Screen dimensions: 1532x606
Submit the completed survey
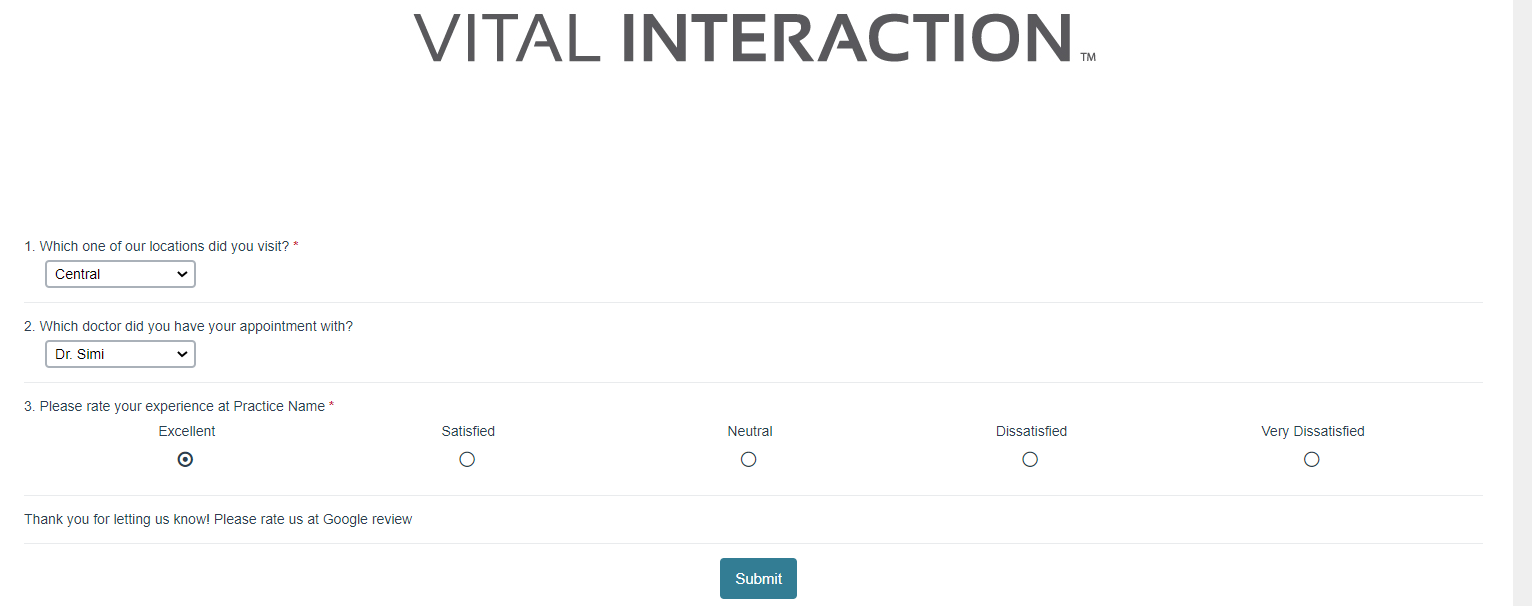click(757, 578)
